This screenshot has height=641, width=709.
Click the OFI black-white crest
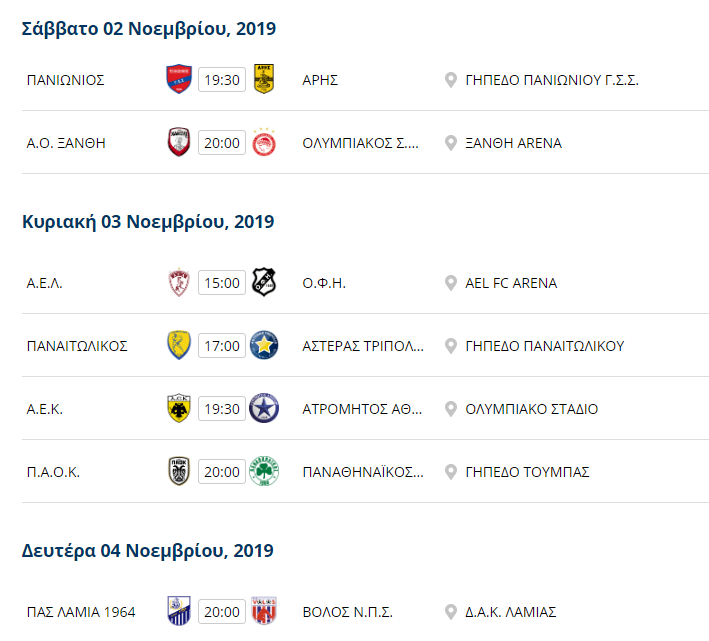click(264, 283)
